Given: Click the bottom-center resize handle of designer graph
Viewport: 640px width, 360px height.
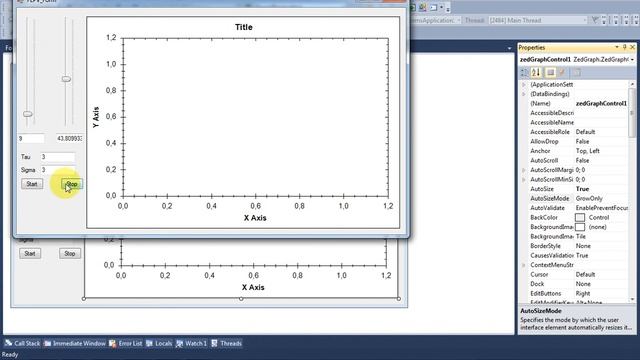Looking at the screenshot, I should 241,299.
